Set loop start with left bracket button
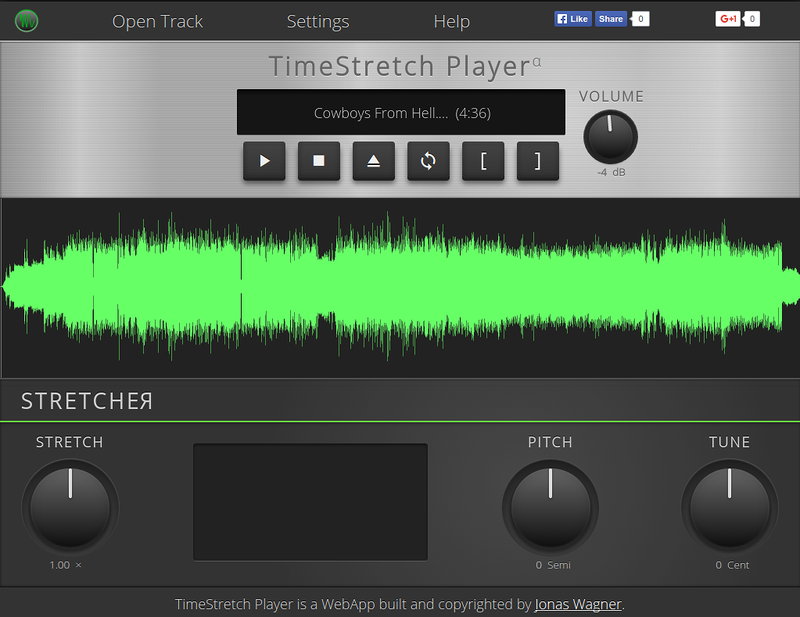 [x=483, y=161]
